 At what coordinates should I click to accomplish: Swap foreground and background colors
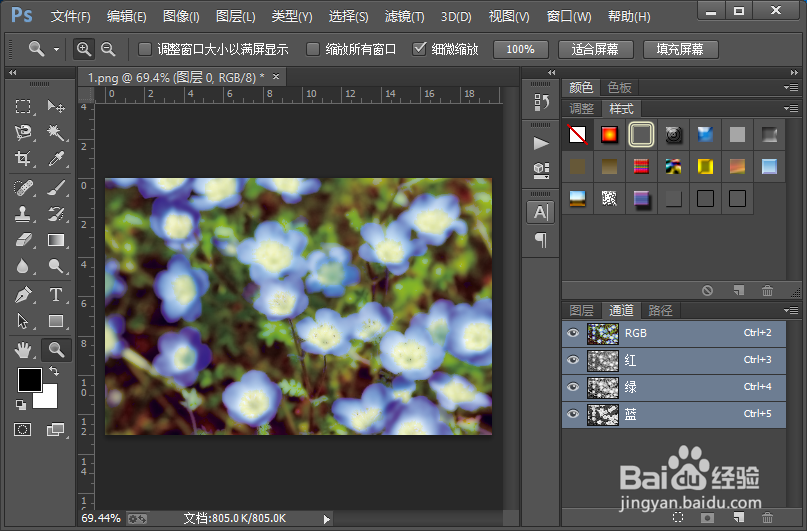54,370
